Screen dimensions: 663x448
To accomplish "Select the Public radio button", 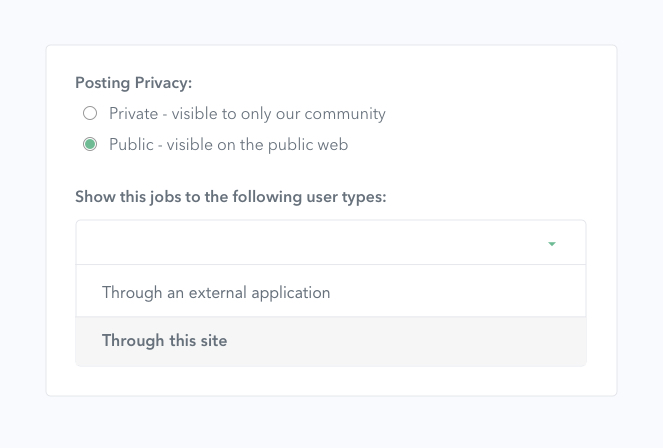I will coord(90,145).
